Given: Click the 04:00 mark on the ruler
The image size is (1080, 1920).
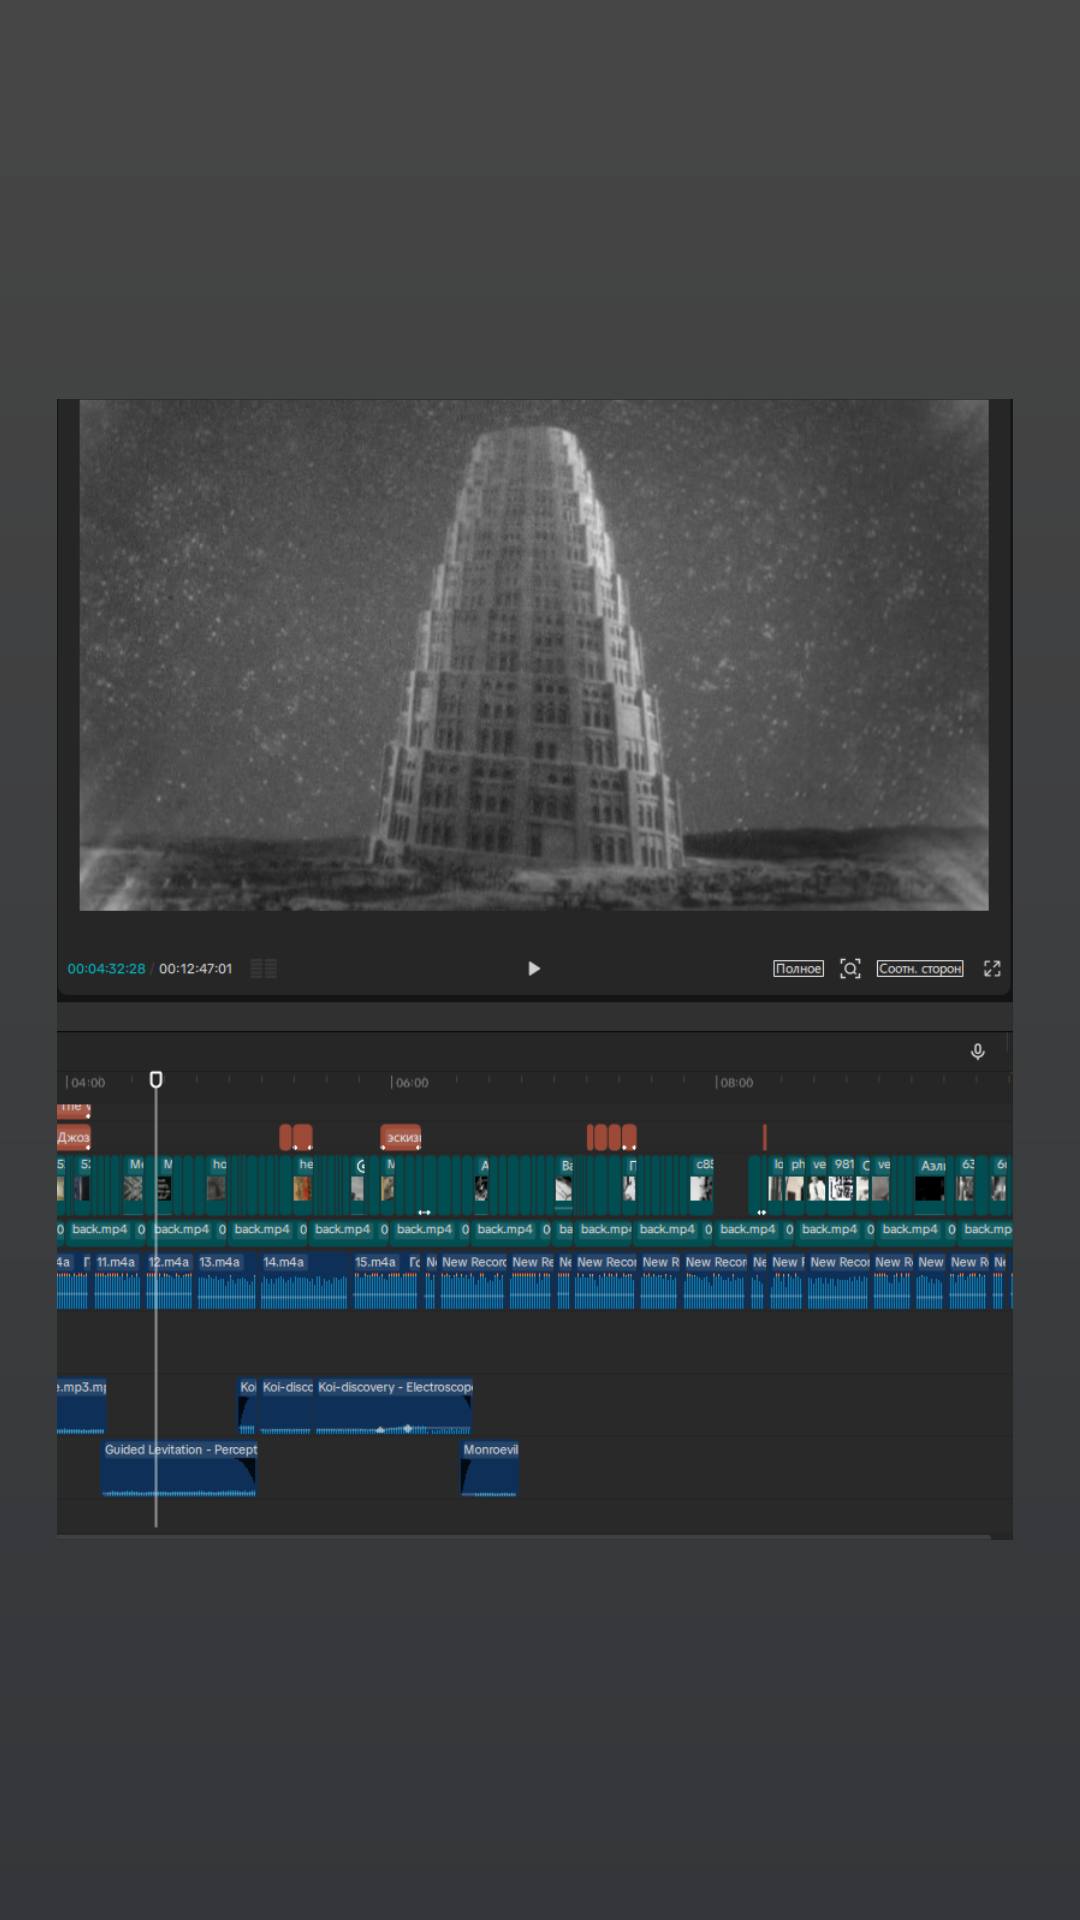Looking at the screenshot, I should (x=87, y=1082).
